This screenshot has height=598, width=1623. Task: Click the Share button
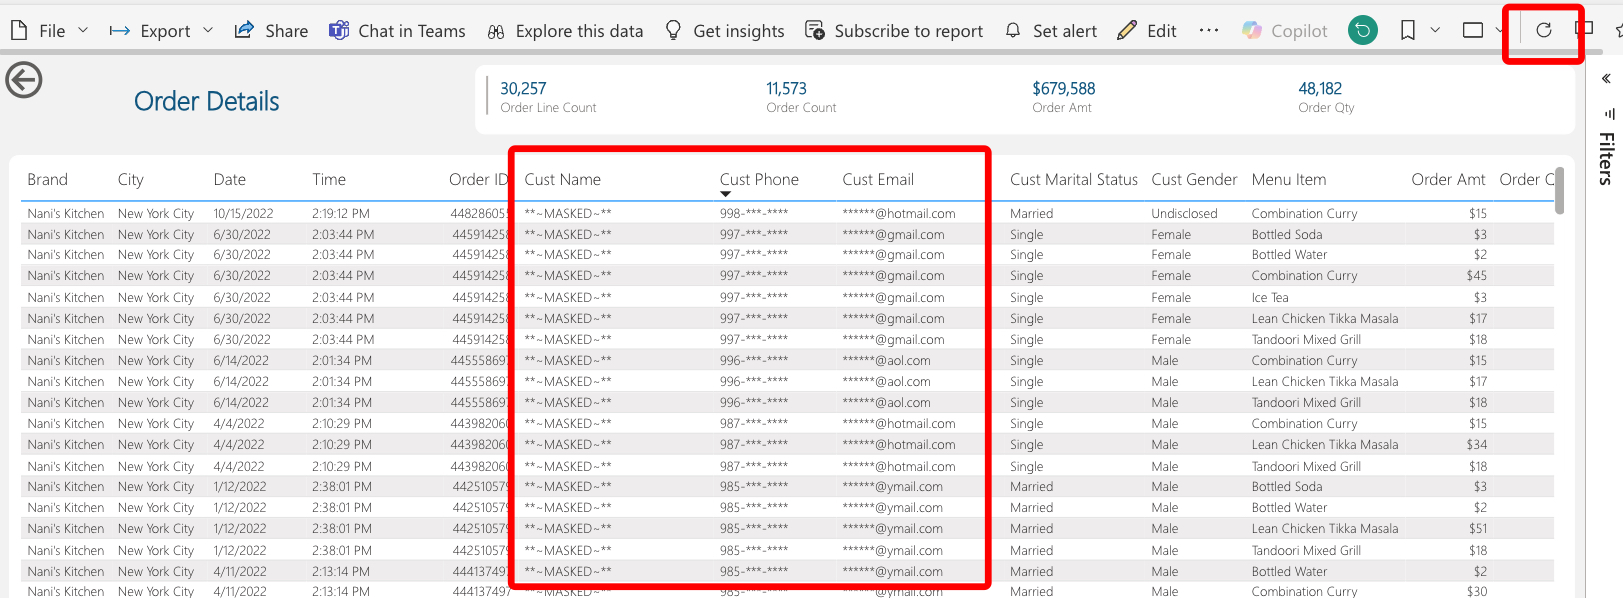(x=271, y=31)
